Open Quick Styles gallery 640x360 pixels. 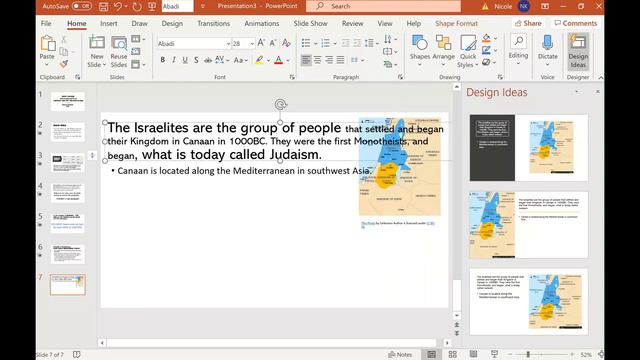click(468, 52)
